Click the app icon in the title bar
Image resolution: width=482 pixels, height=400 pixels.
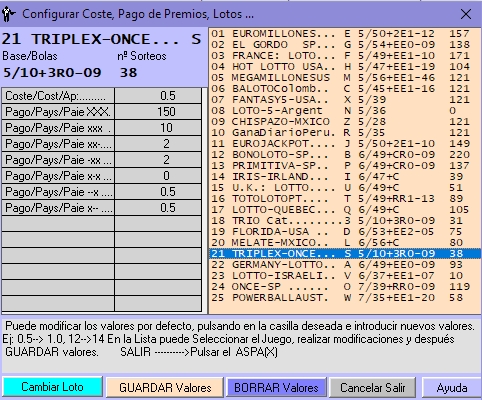(x=8, y=14)
